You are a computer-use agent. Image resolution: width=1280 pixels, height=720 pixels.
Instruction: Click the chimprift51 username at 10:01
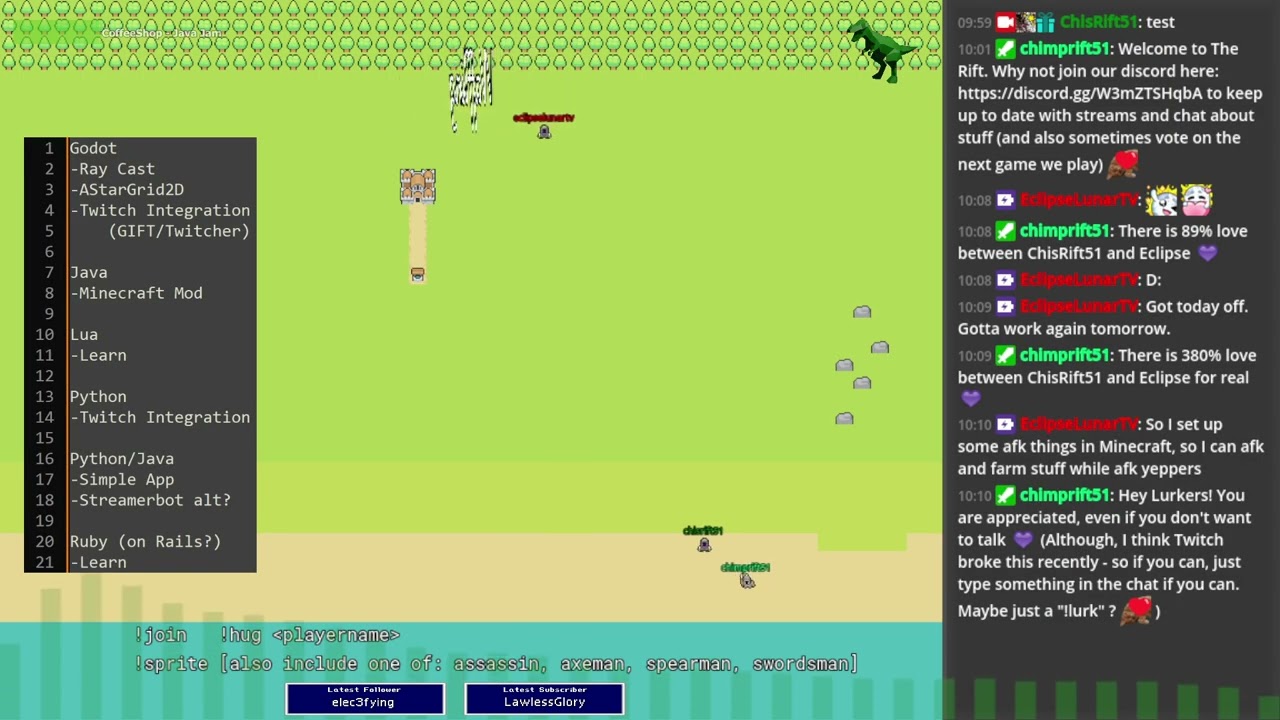click(x=1064, y=49)
